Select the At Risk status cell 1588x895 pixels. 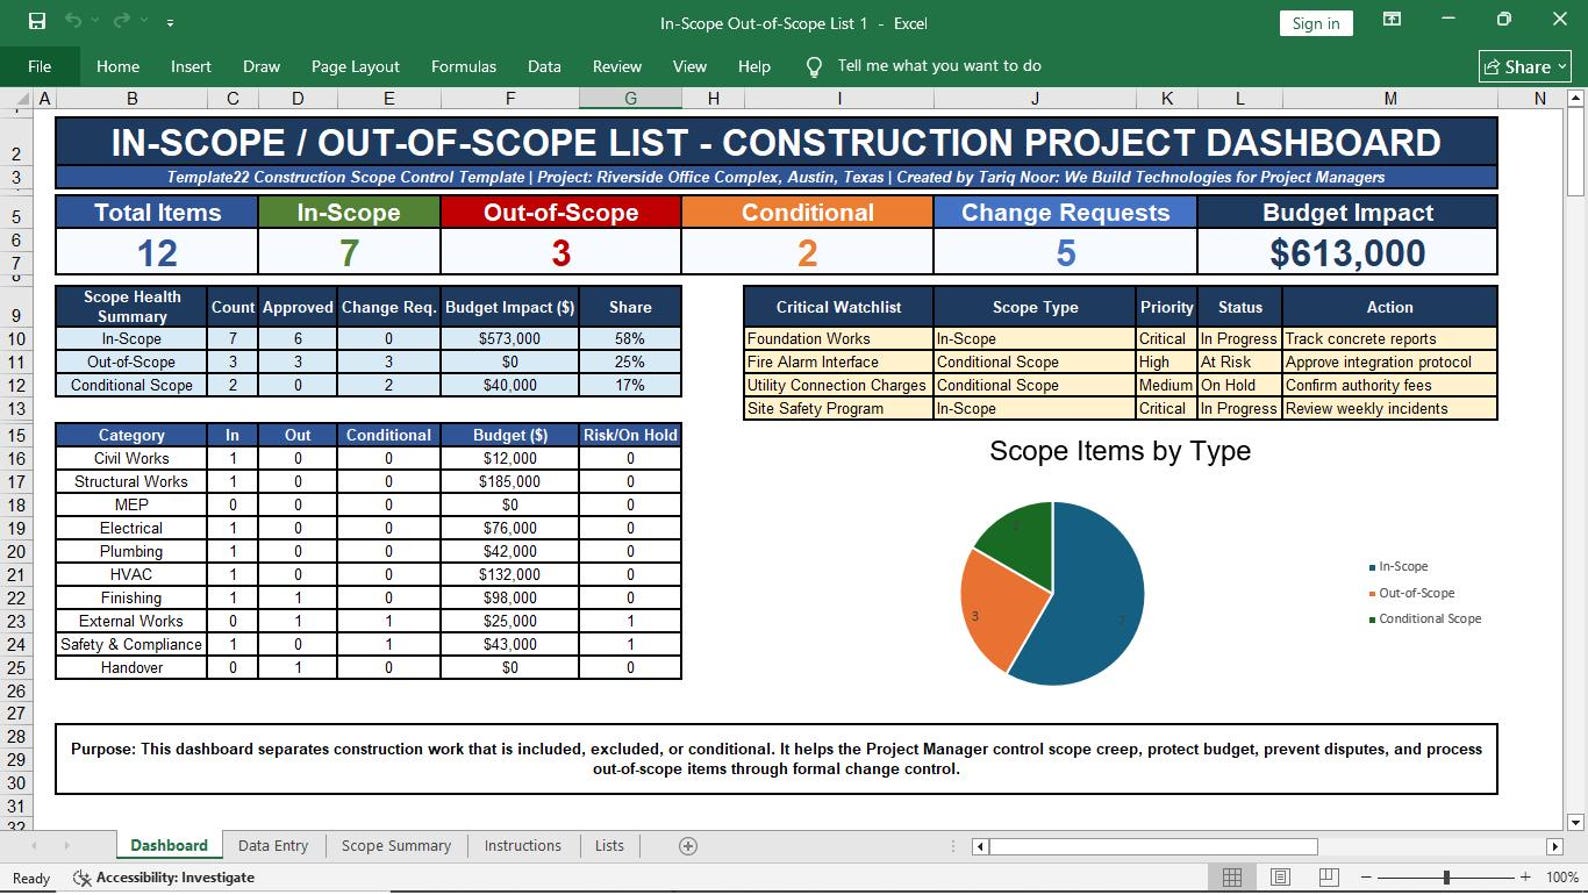(x=1240, y=362)
